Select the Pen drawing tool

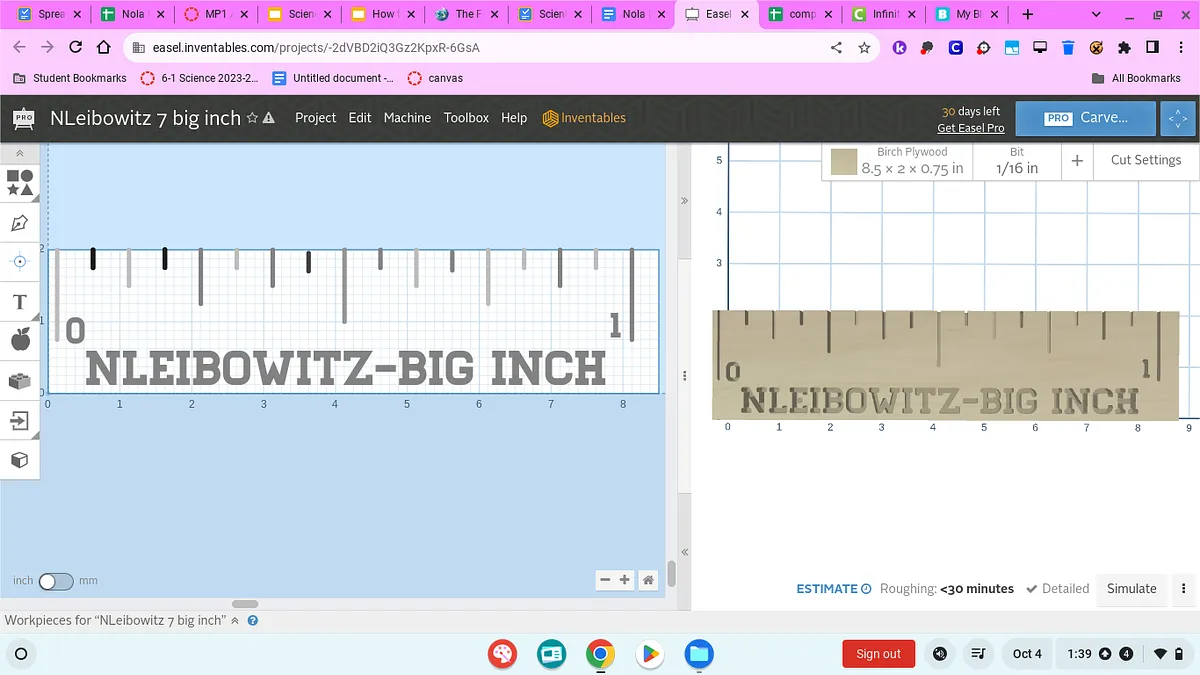point(20,222)
